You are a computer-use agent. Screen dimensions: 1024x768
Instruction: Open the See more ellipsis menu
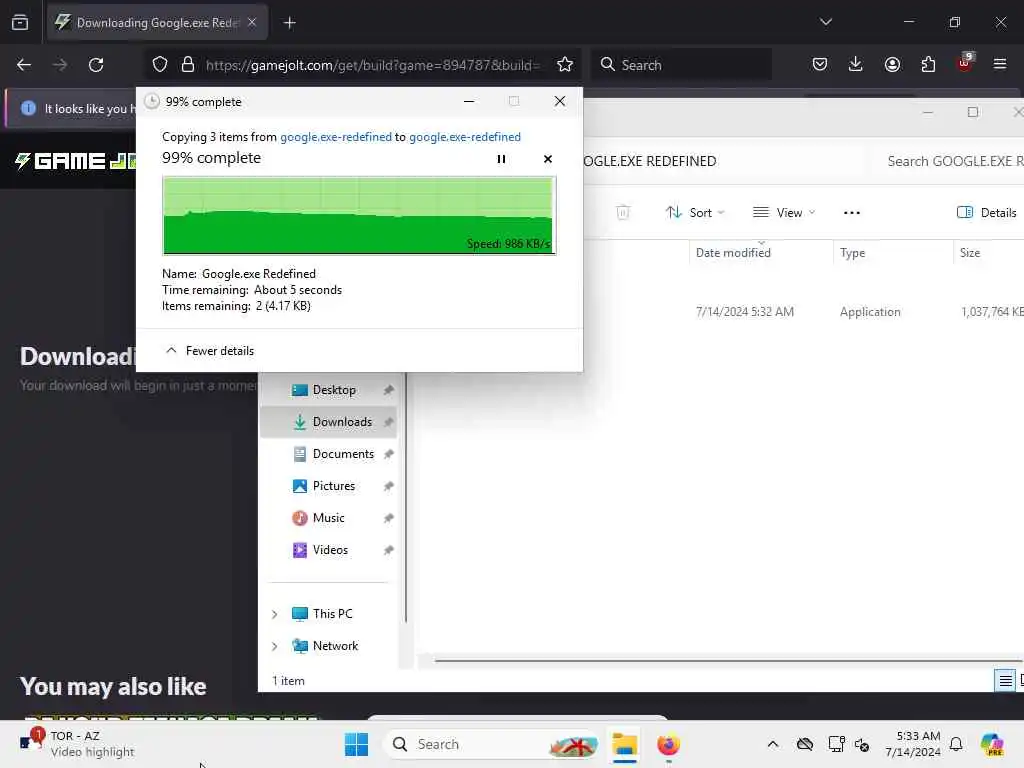point(852,213)
